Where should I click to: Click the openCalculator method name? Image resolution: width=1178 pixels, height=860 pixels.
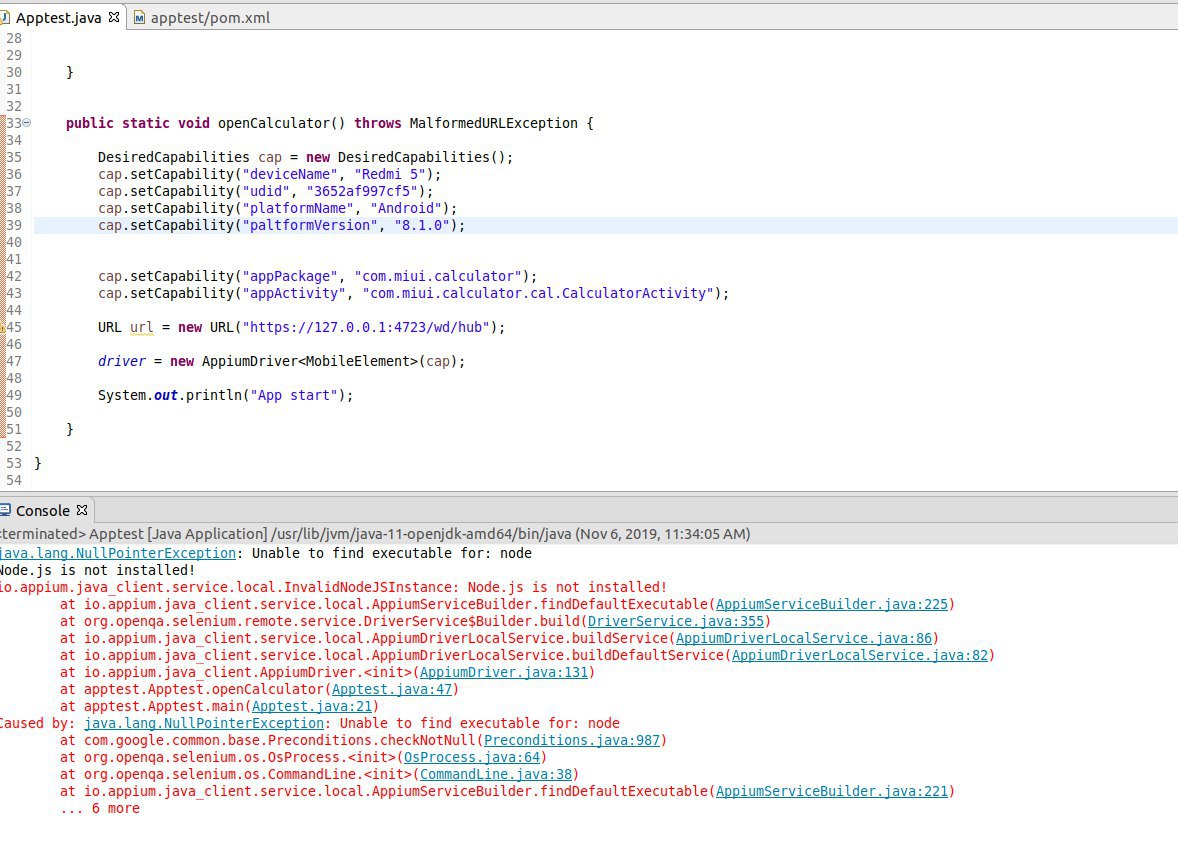coord(273,123)
